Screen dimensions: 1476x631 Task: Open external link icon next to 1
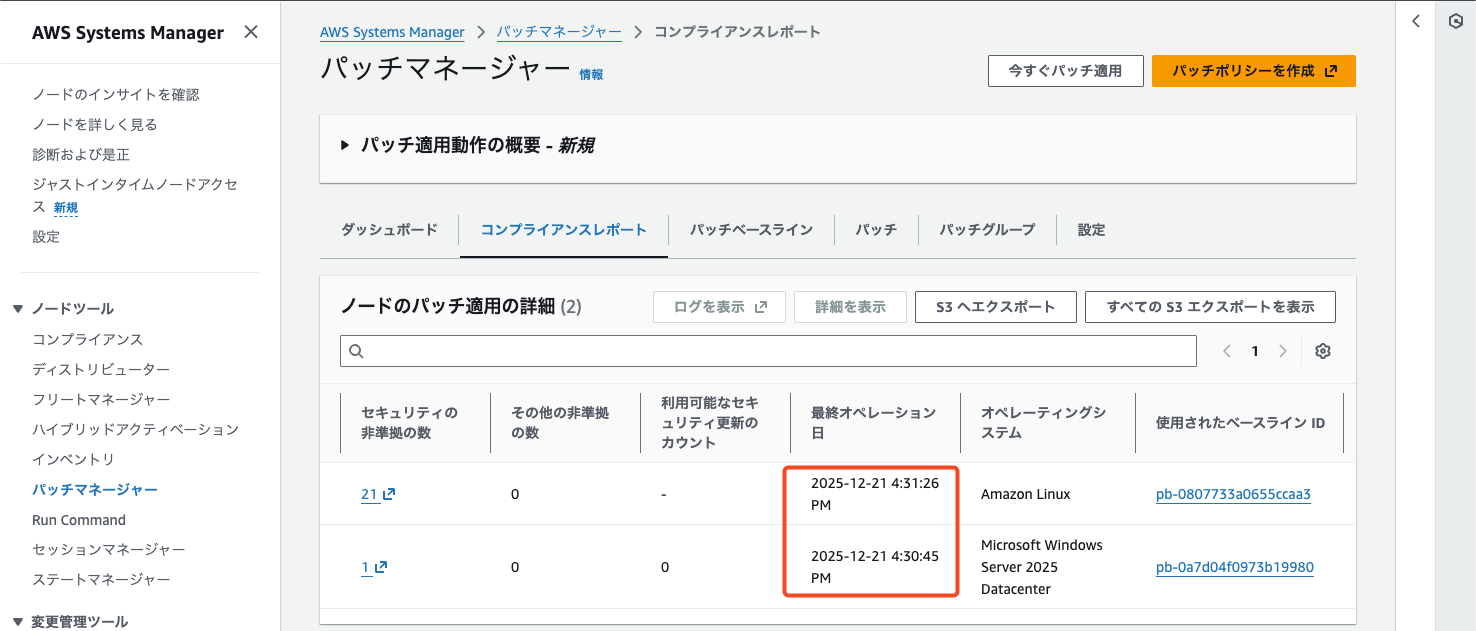coord(381,567)
